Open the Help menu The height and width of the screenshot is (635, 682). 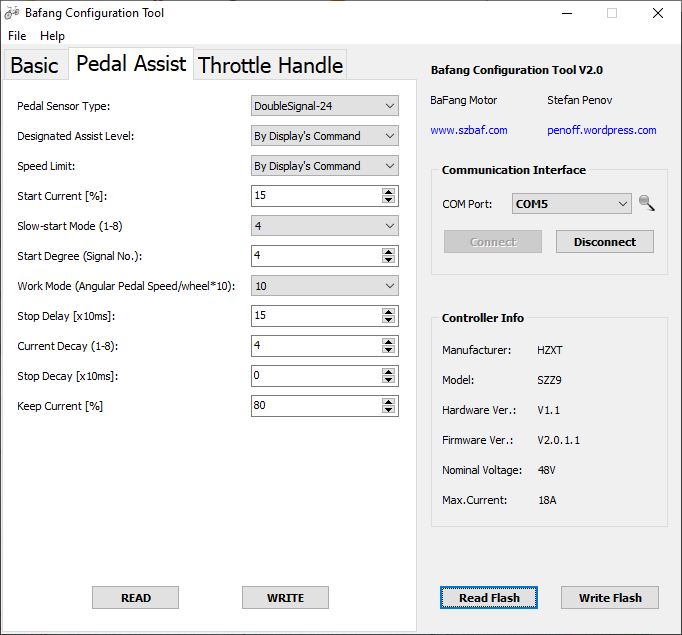click(x=52, y=36)
